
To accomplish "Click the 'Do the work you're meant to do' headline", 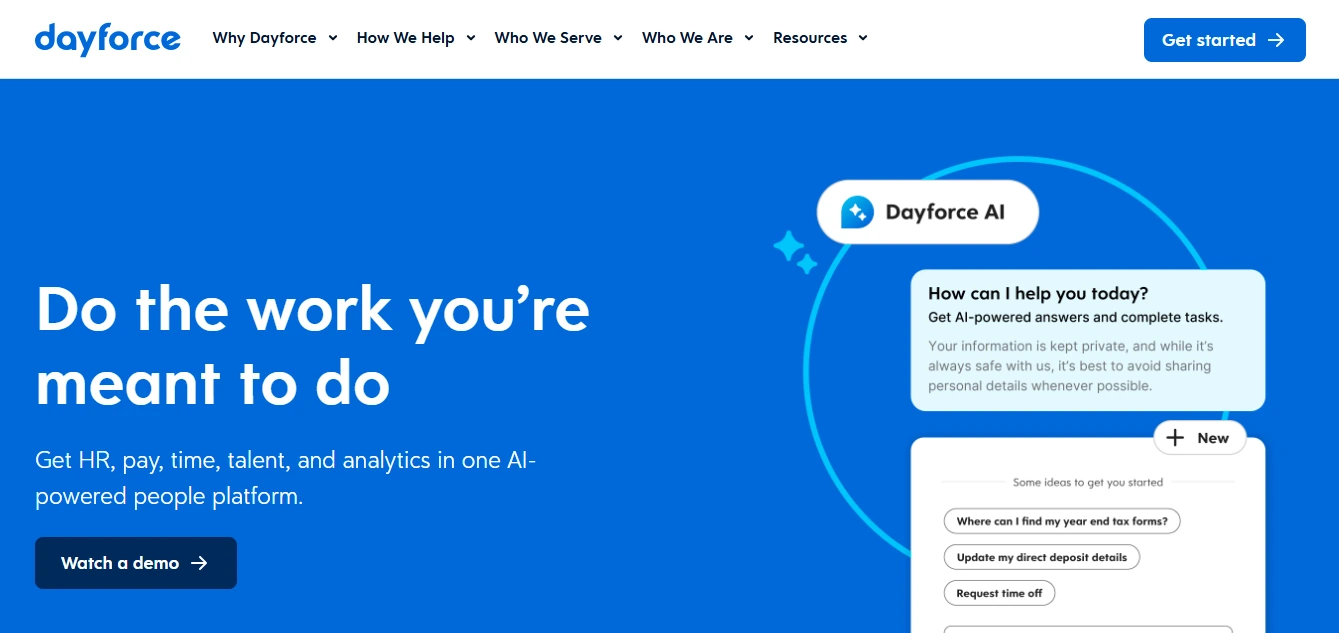I will 312,346.
